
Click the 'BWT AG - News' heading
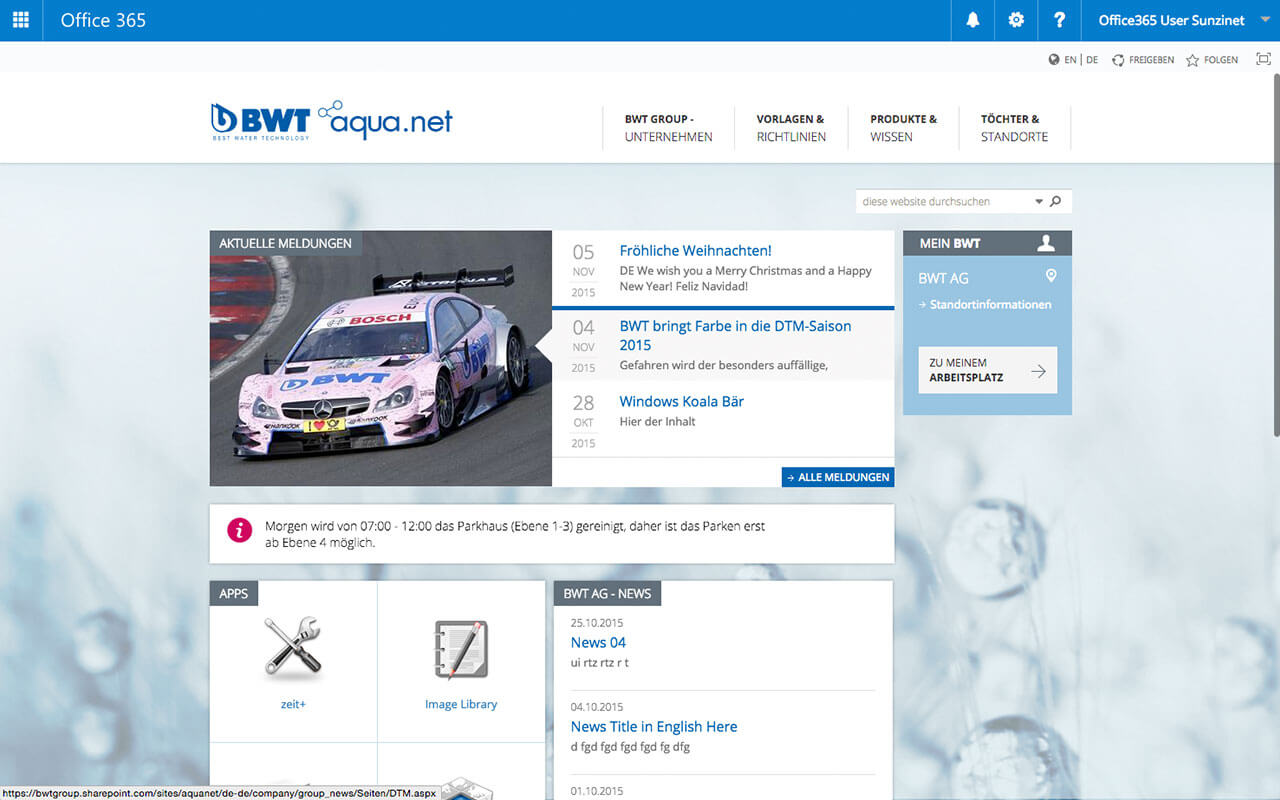[x=607, y=593]
